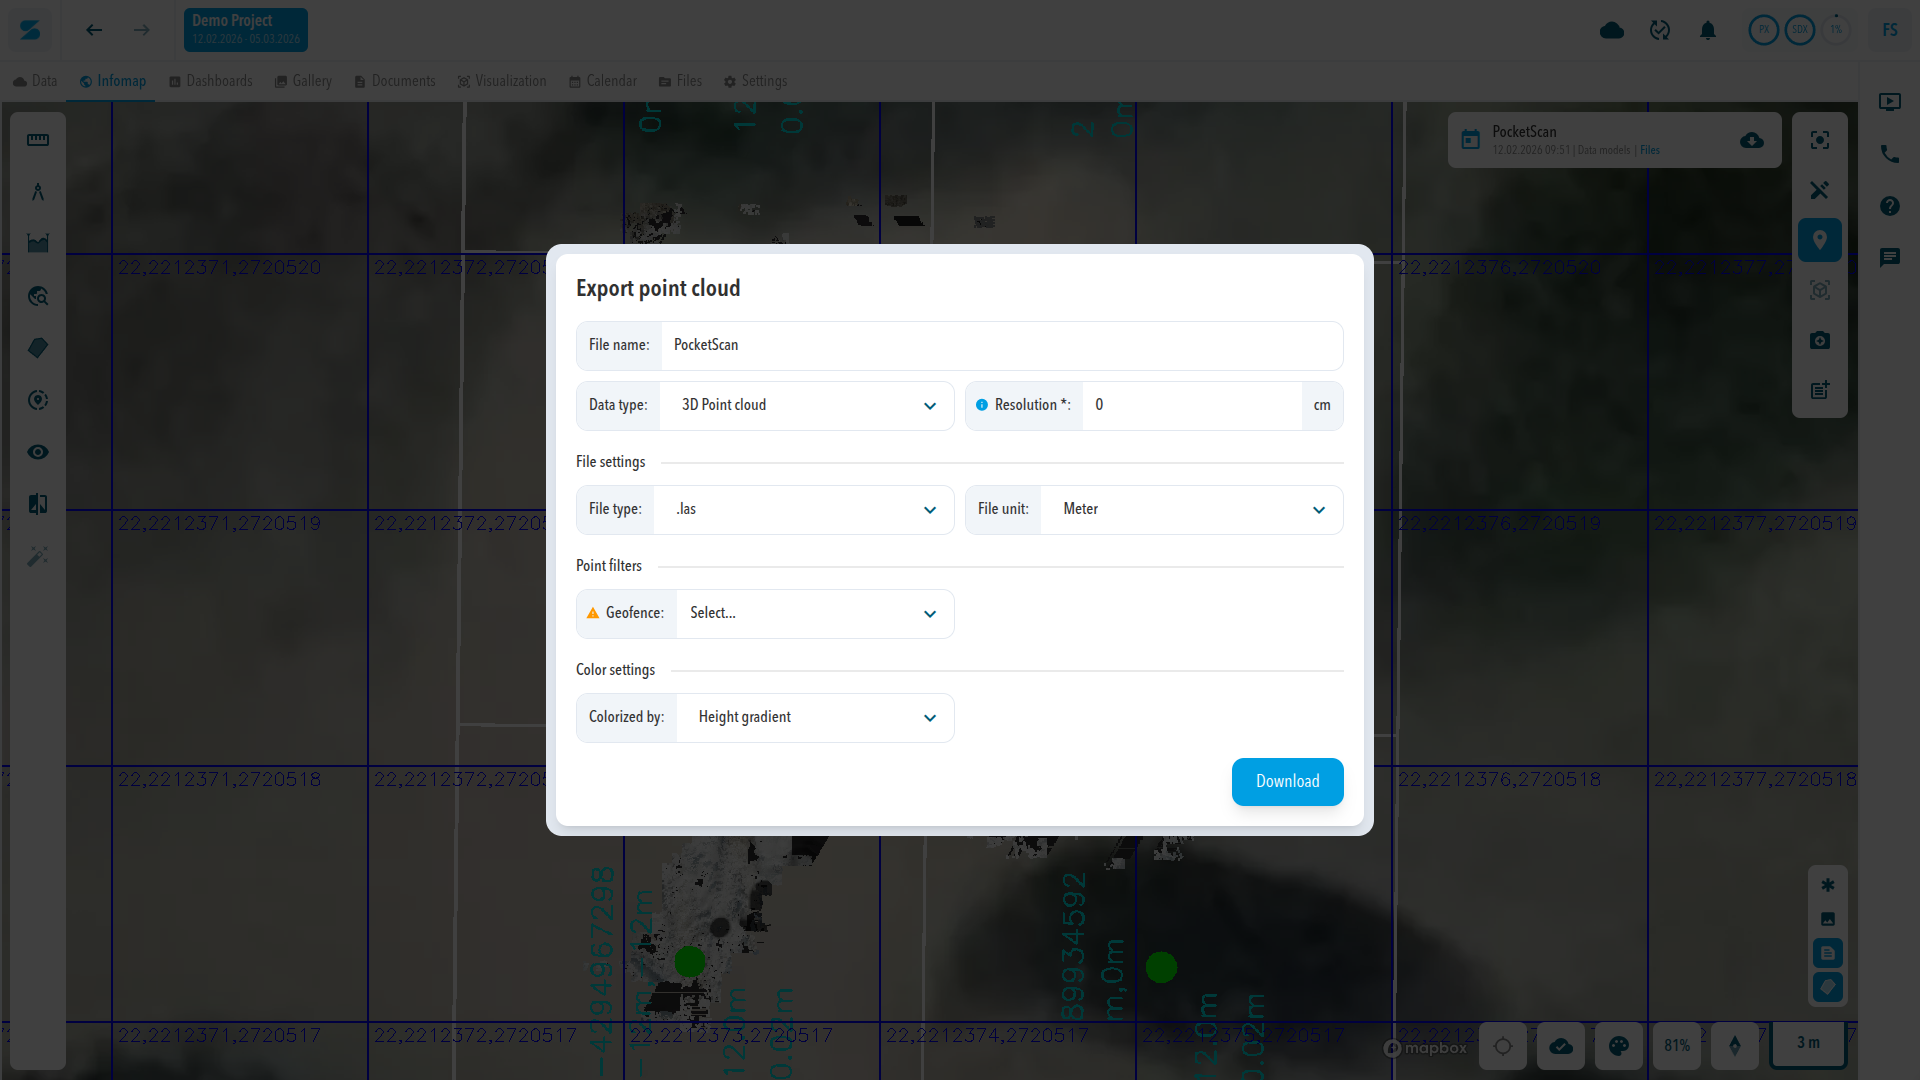1920x1080 pixels.
Task: Open the Calendar tab
Action: point(603,81)
